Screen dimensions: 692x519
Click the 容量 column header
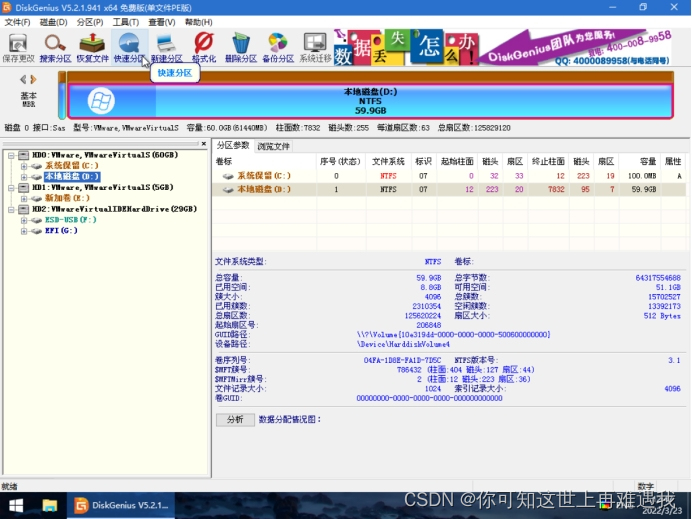[x=640, y=162]
